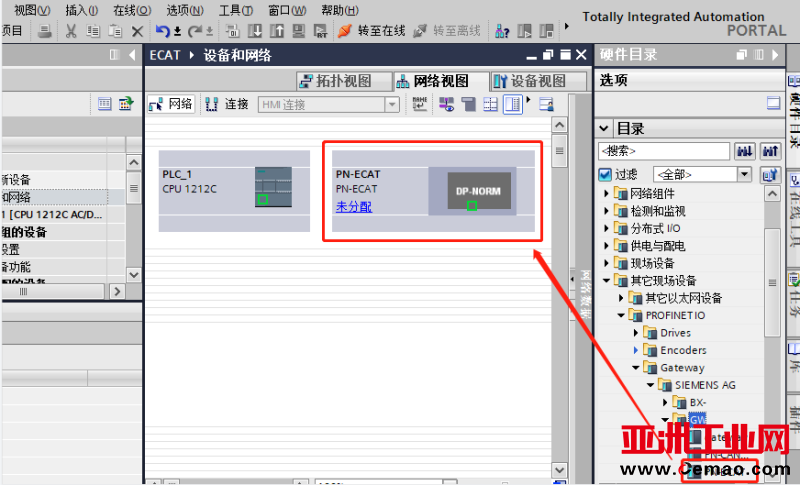
Task: Click the Cut scissors icon
Action: (71, 31)
